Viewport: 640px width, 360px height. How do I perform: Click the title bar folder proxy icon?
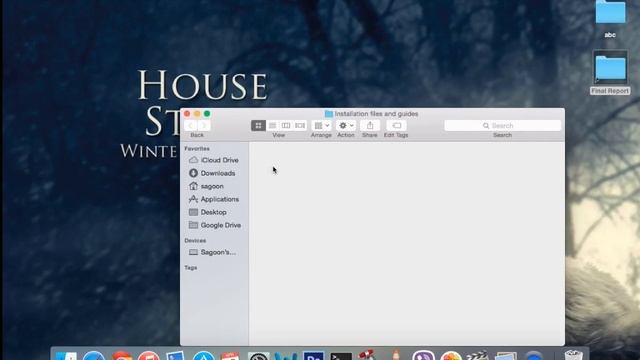[x=329, y=114]
